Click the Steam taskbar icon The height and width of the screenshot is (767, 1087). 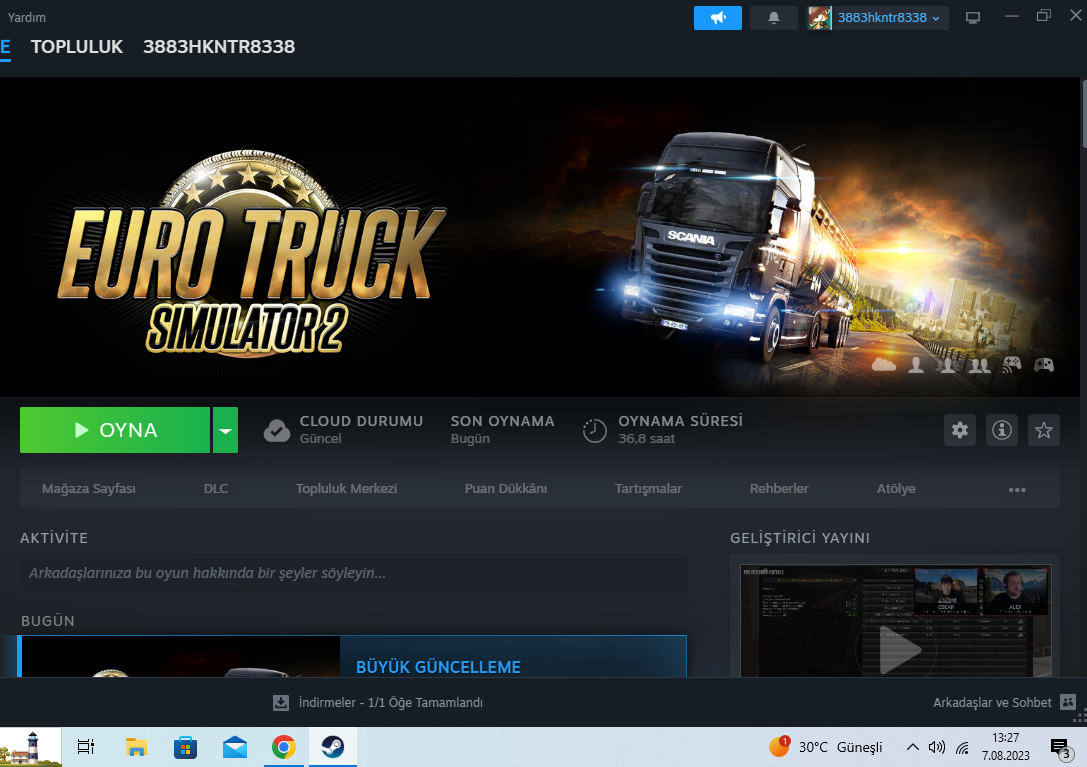[x=333, y=747]
